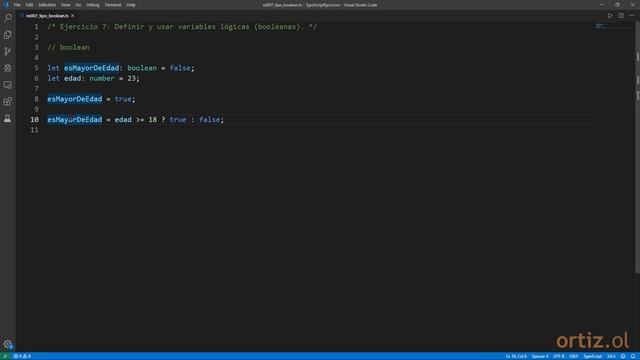This screenshot has height=360, width=640.
Task: Click the VS Code logo in the title bar
Action: point(6,5)
